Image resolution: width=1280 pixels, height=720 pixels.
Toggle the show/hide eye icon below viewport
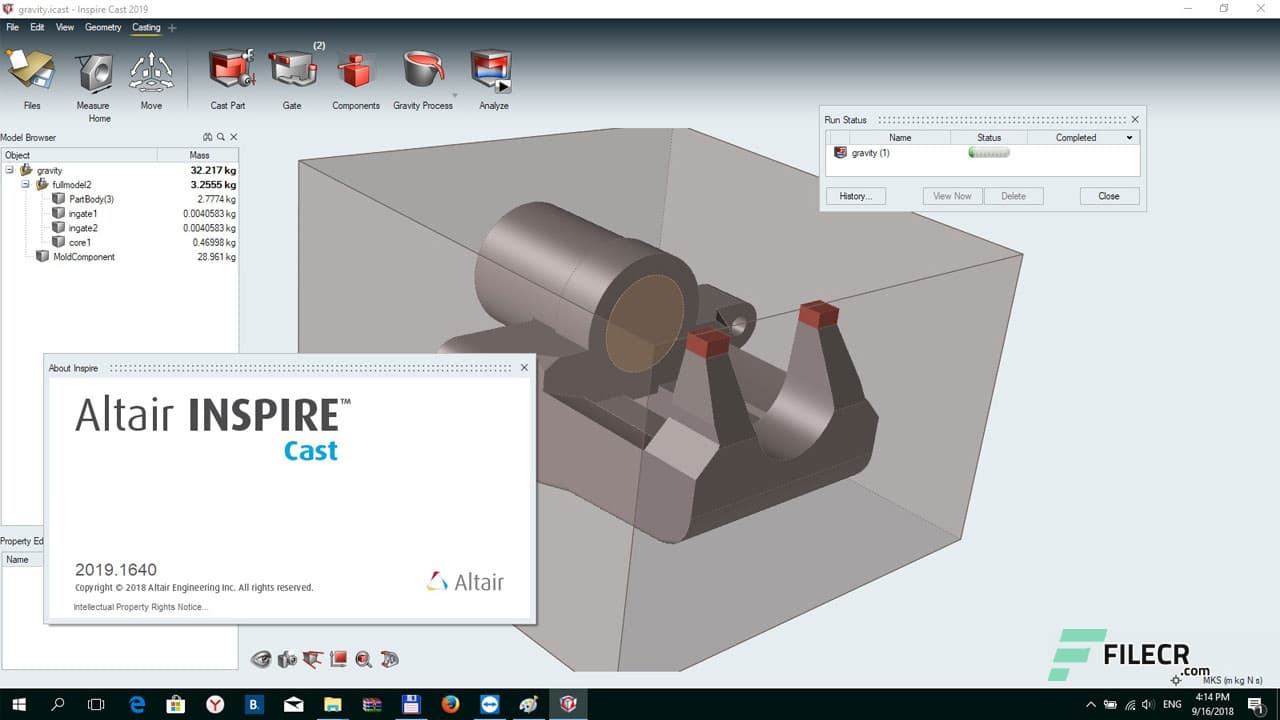pyautogui.click(x=263, y=659)
